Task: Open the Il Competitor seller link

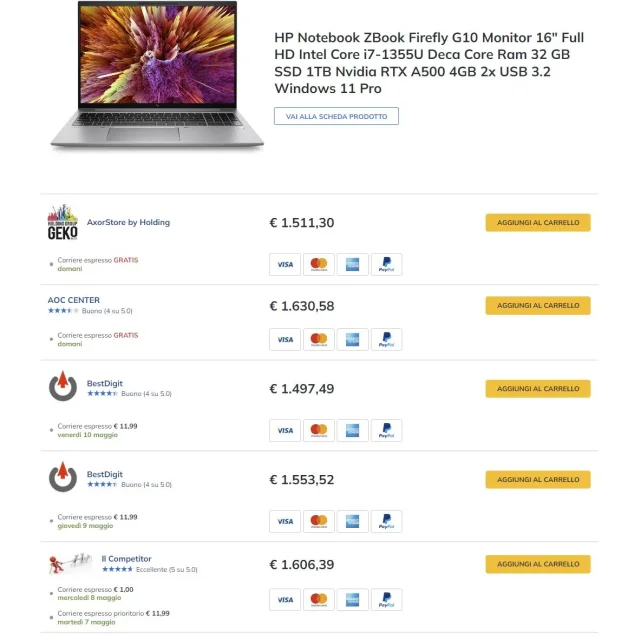Action: click(126, 559)
